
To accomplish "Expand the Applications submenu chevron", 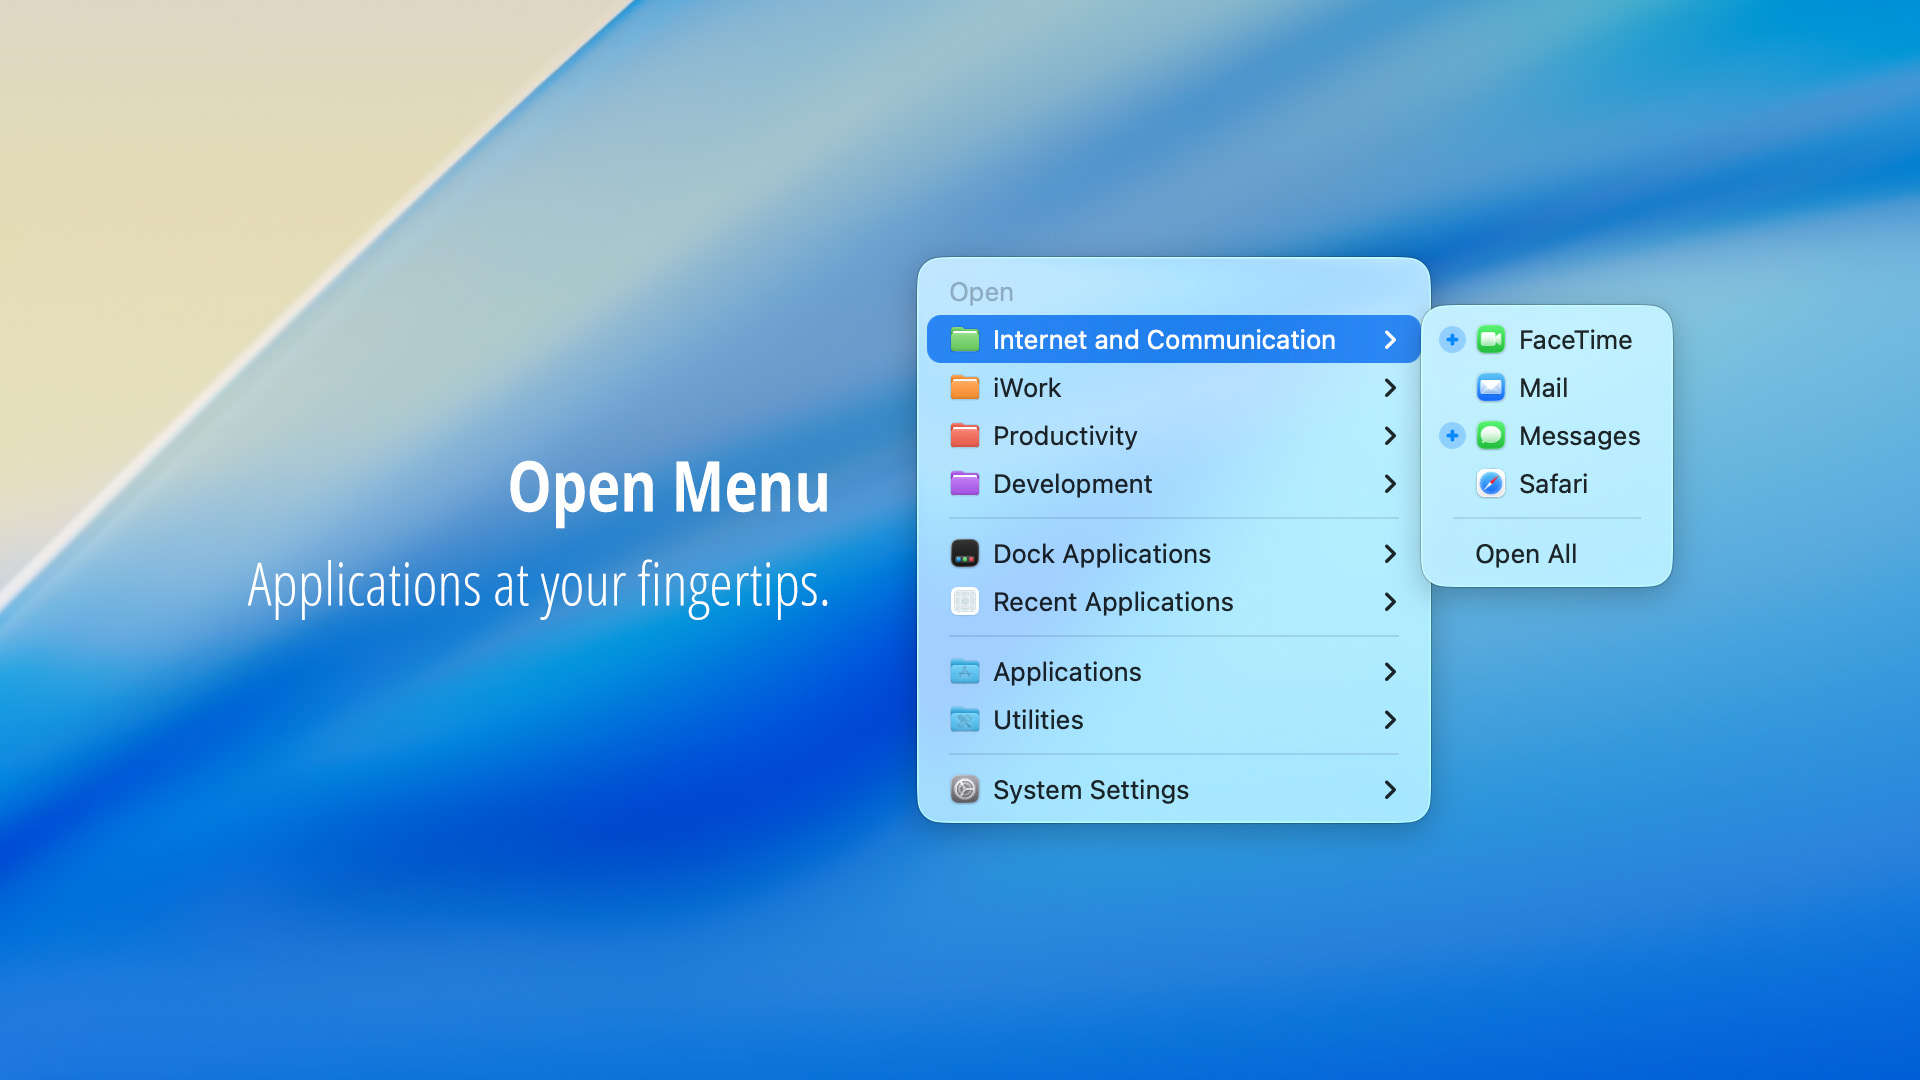I will click(x=1390, y=672).
